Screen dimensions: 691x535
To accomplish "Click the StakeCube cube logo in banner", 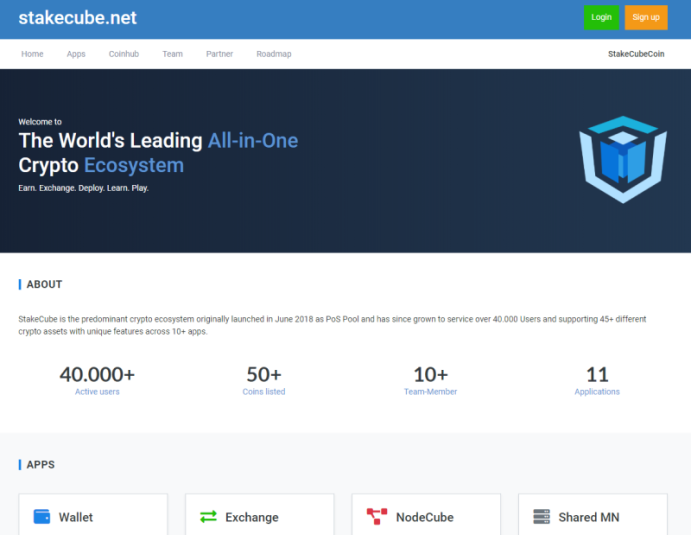I will [x=623, y=160].
